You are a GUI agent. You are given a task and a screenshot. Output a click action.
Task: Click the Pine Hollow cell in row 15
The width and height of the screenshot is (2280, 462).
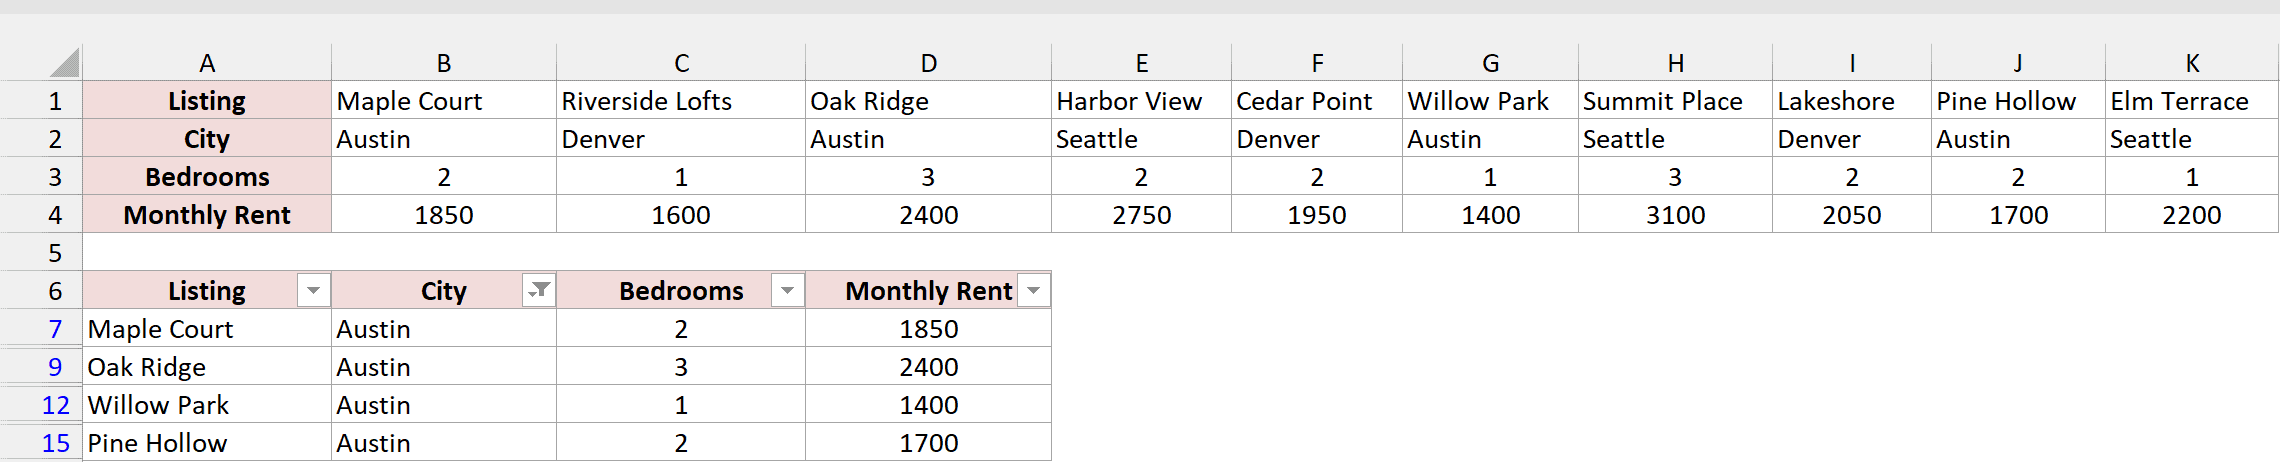tap(207, 442)
